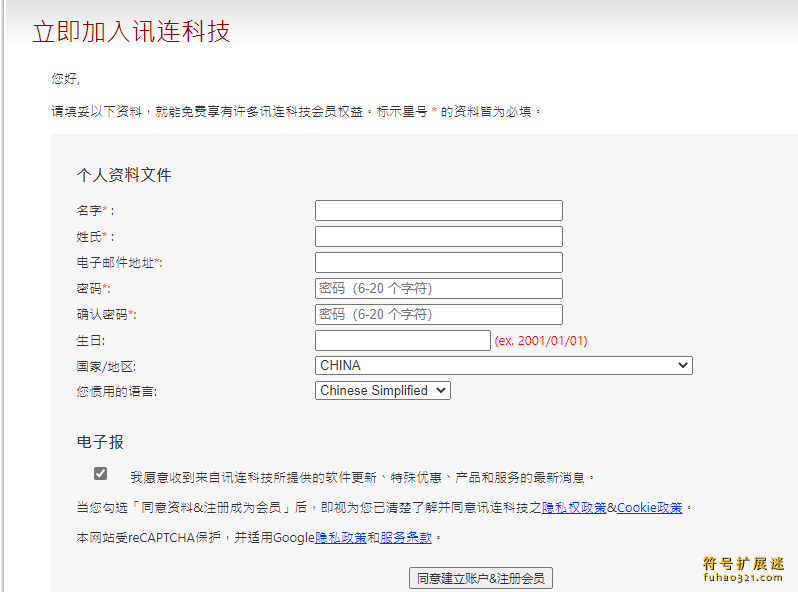The image size is (798, 592).
Task: Click the (ex. 2001/01/01) birthday hint text
Action: coord(541,341)
